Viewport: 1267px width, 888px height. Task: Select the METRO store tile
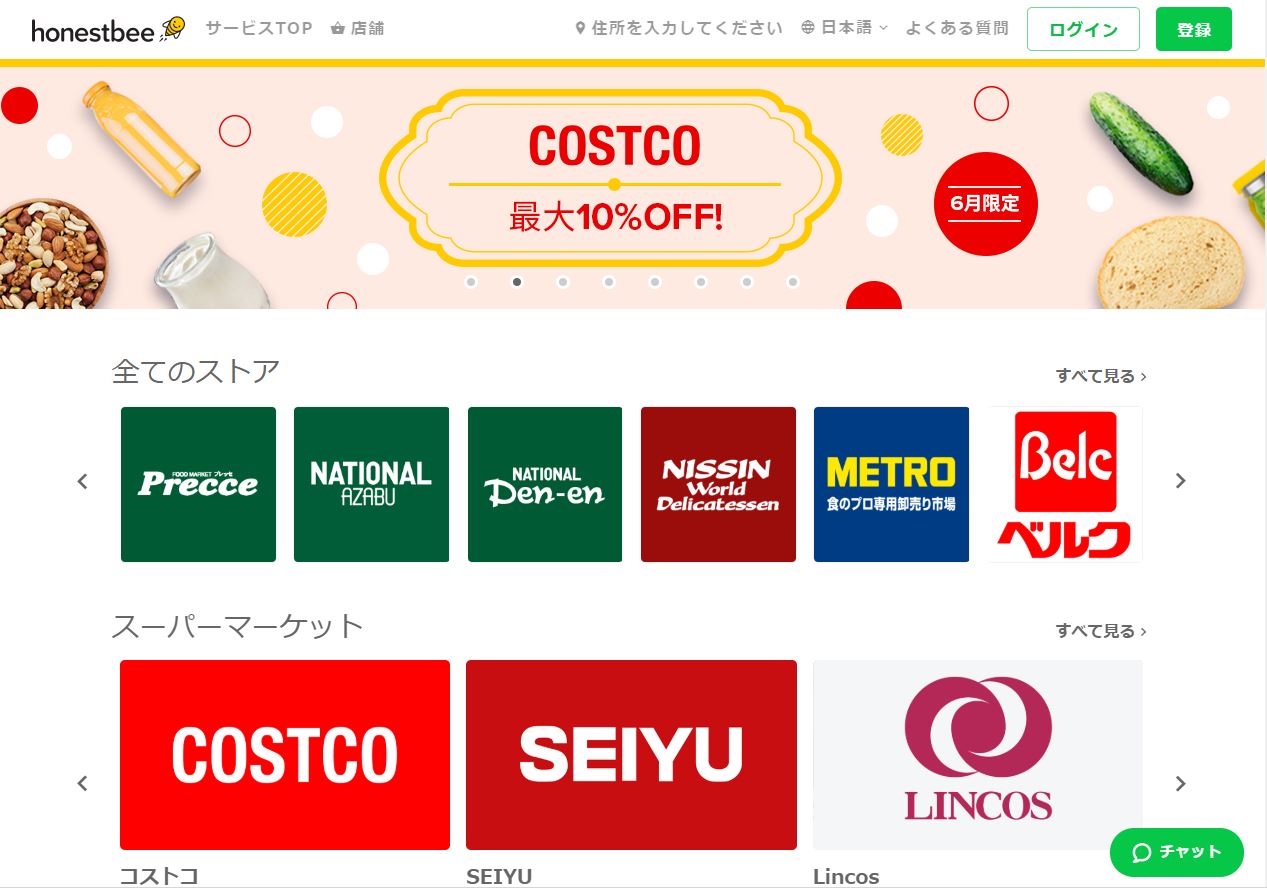click(891, 484)
